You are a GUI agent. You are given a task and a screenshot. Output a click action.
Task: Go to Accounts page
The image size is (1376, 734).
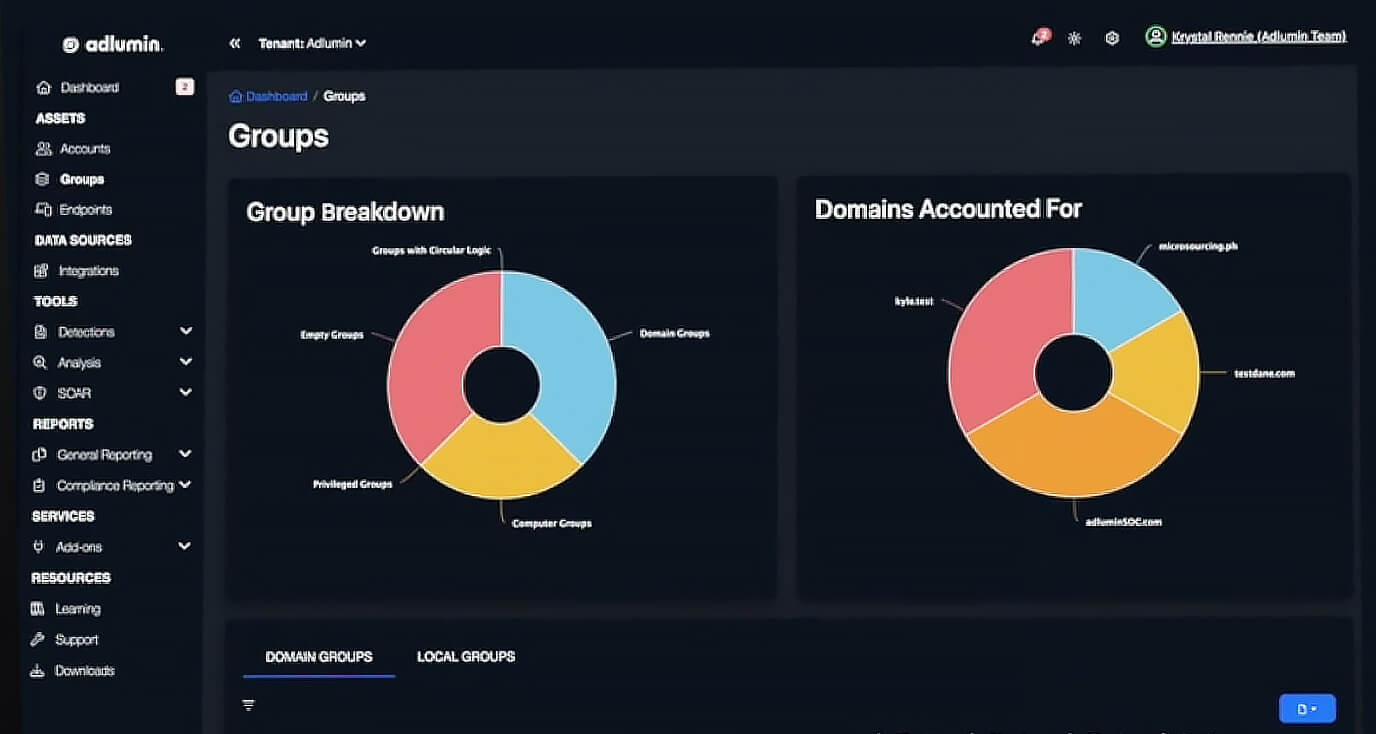click(85, 149)
